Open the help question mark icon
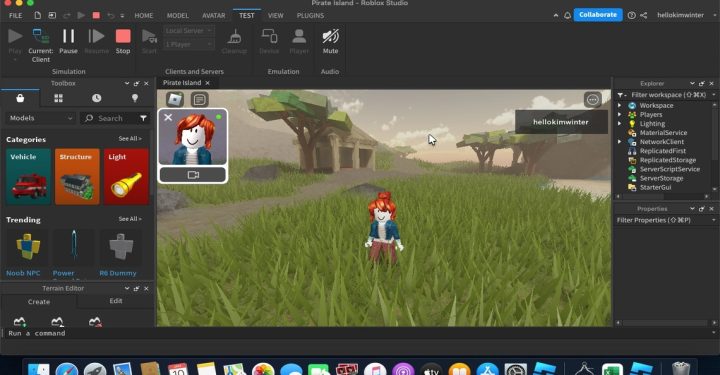 (x=632, y=15)
